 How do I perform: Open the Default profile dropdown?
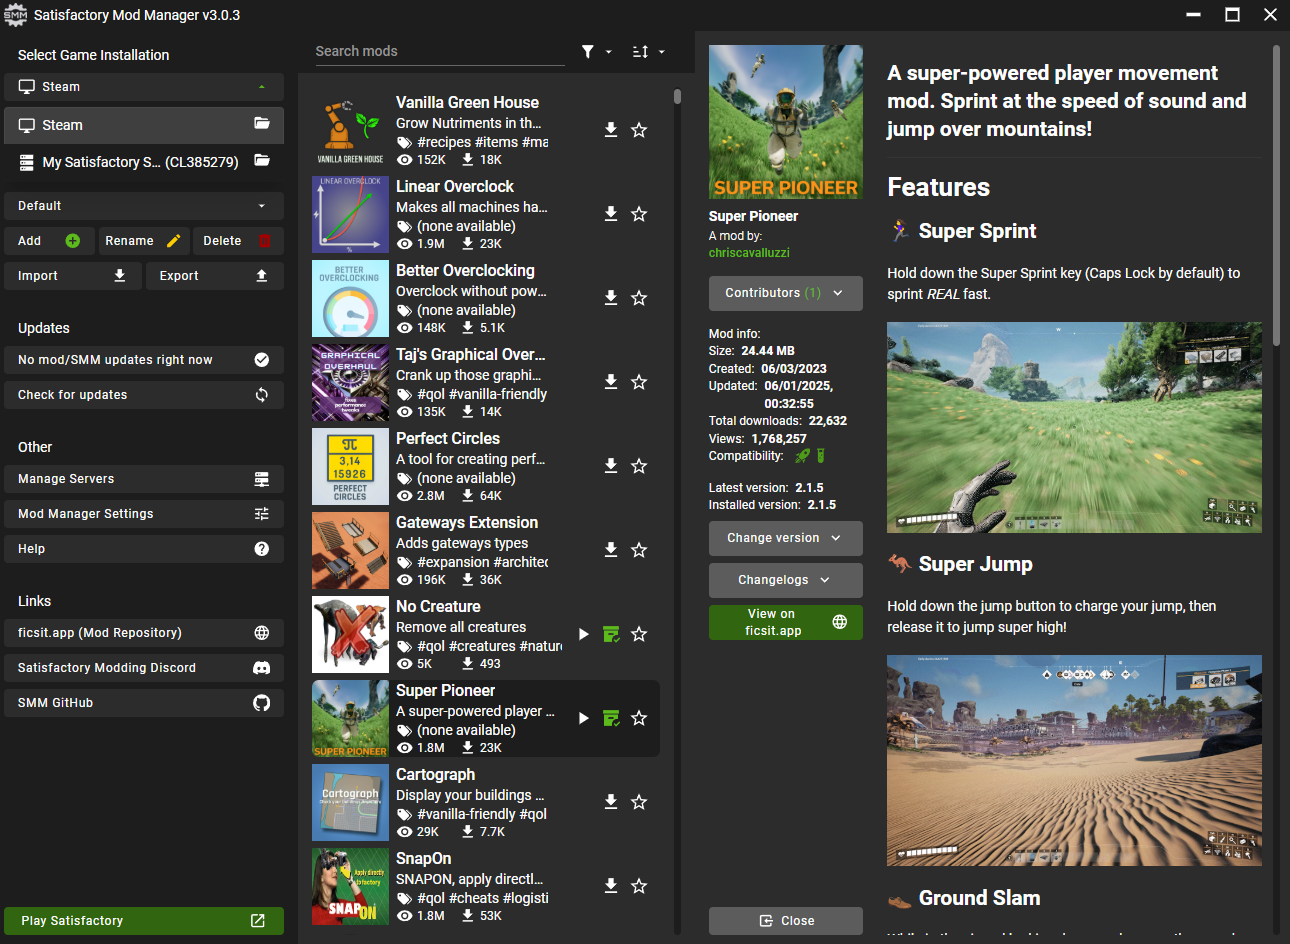point(144,206)
